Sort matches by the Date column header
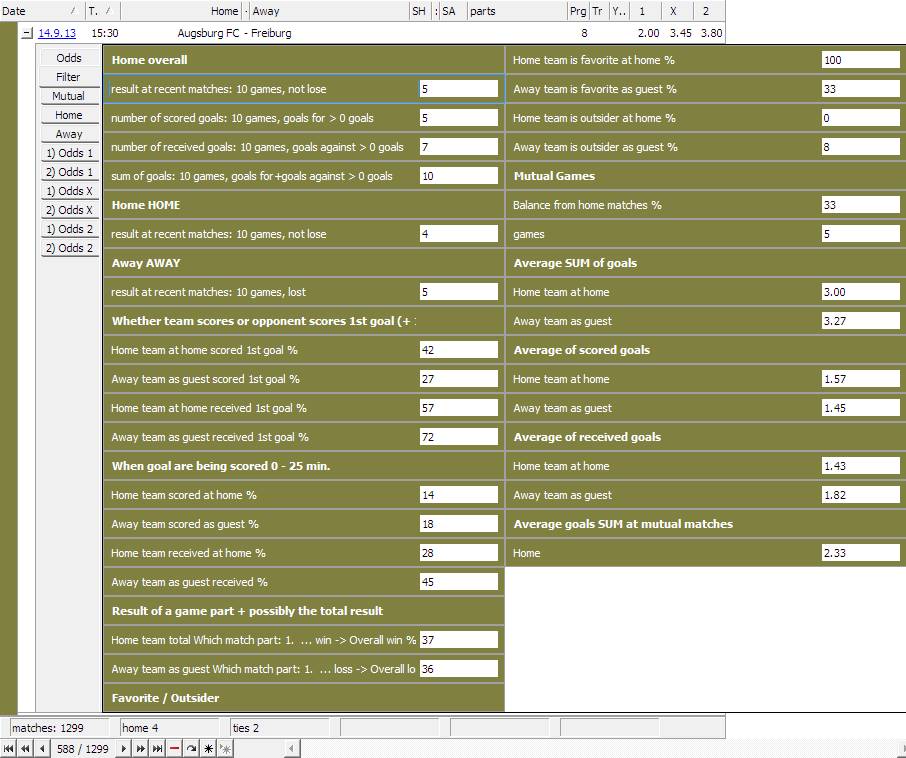The height and width of the screenshot is (758, 906). 42,11
